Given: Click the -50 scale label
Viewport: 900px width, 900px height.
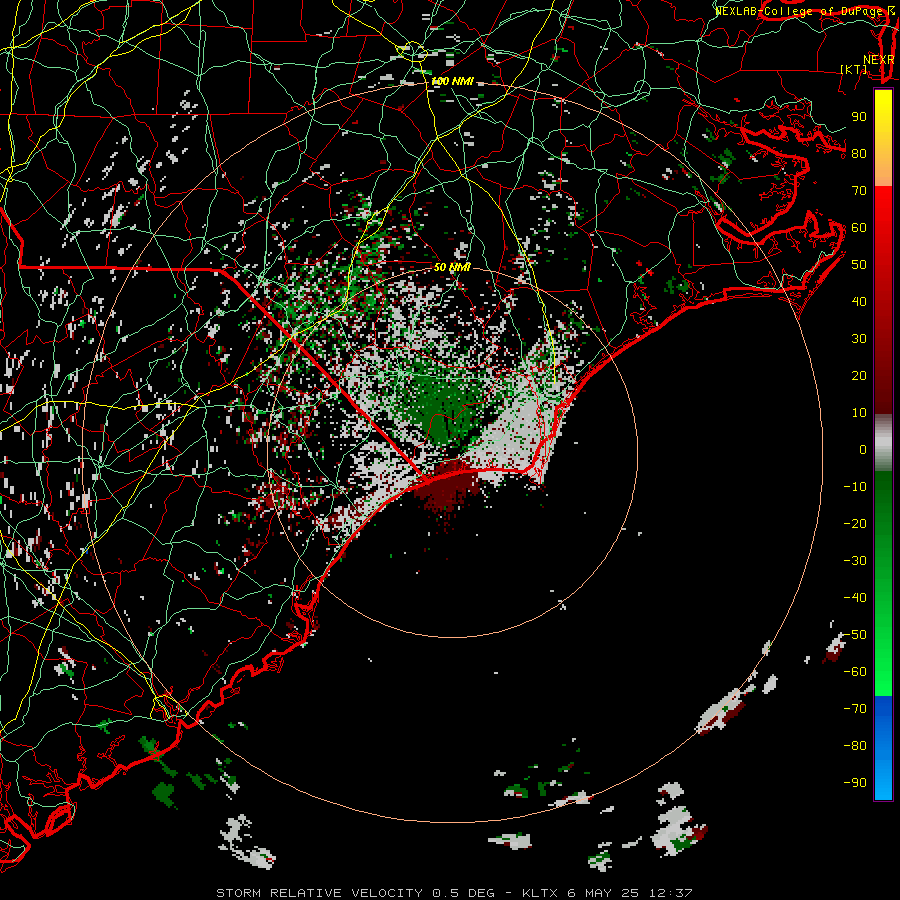Looking at the screenshot, I should pos(855,635).
